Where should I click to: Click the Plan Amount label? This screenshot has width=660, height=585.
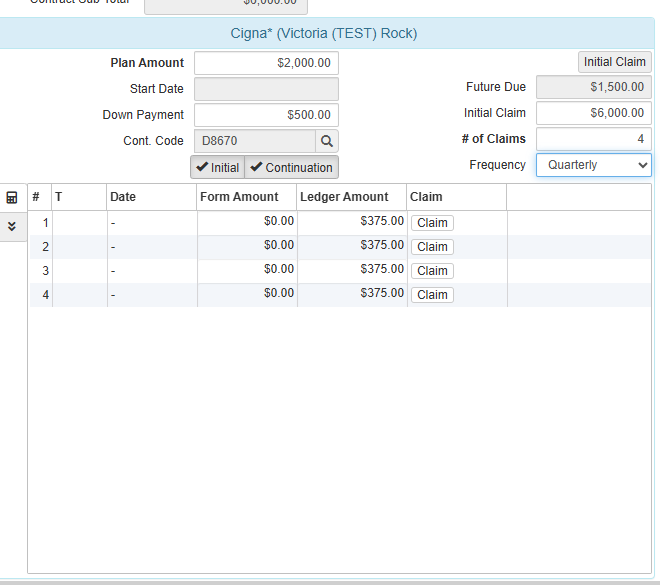tap(147, 63)
